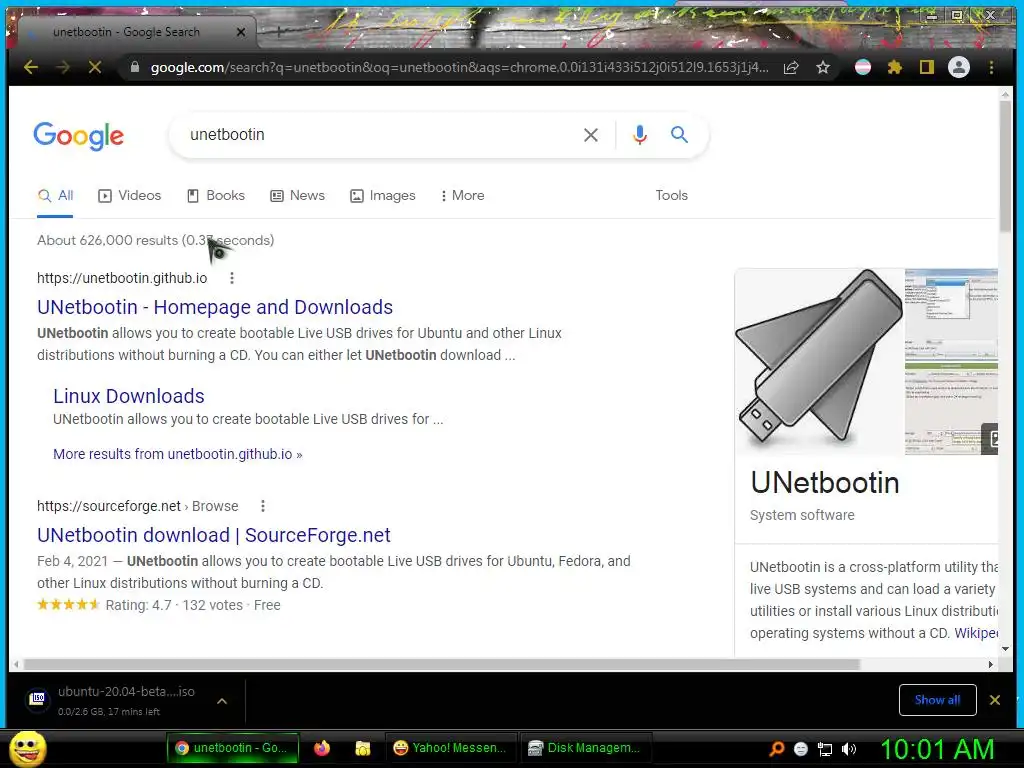The width and height of the screenshot is (1024, 768).
Task: Clear the search box with the X
Action: click(590, 135)
